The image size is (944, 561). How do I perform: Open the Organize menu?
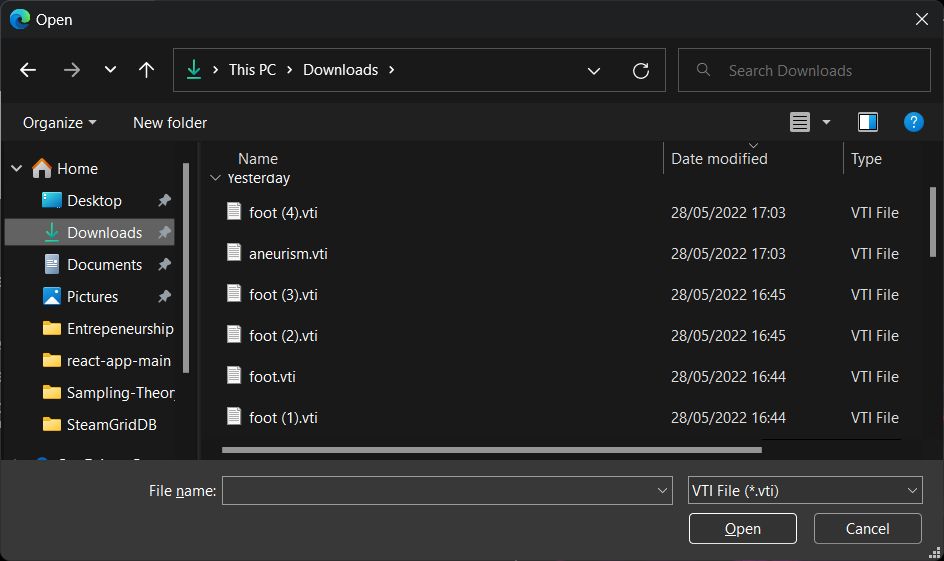59,123
